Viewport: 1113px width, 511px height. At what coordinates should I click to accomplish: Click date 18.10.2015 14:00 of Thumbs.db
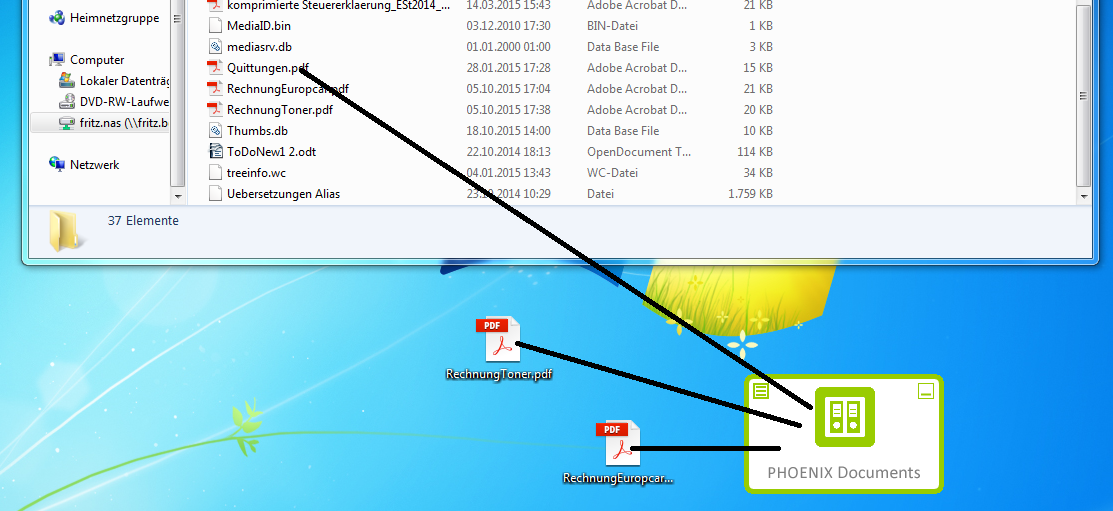508,131
